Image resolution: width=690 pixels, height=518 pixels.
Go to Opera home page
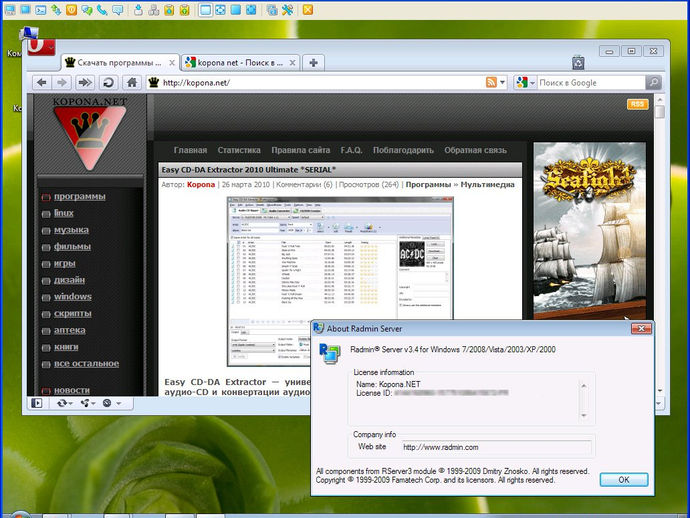pyautogui.click(x=132, y=82)
